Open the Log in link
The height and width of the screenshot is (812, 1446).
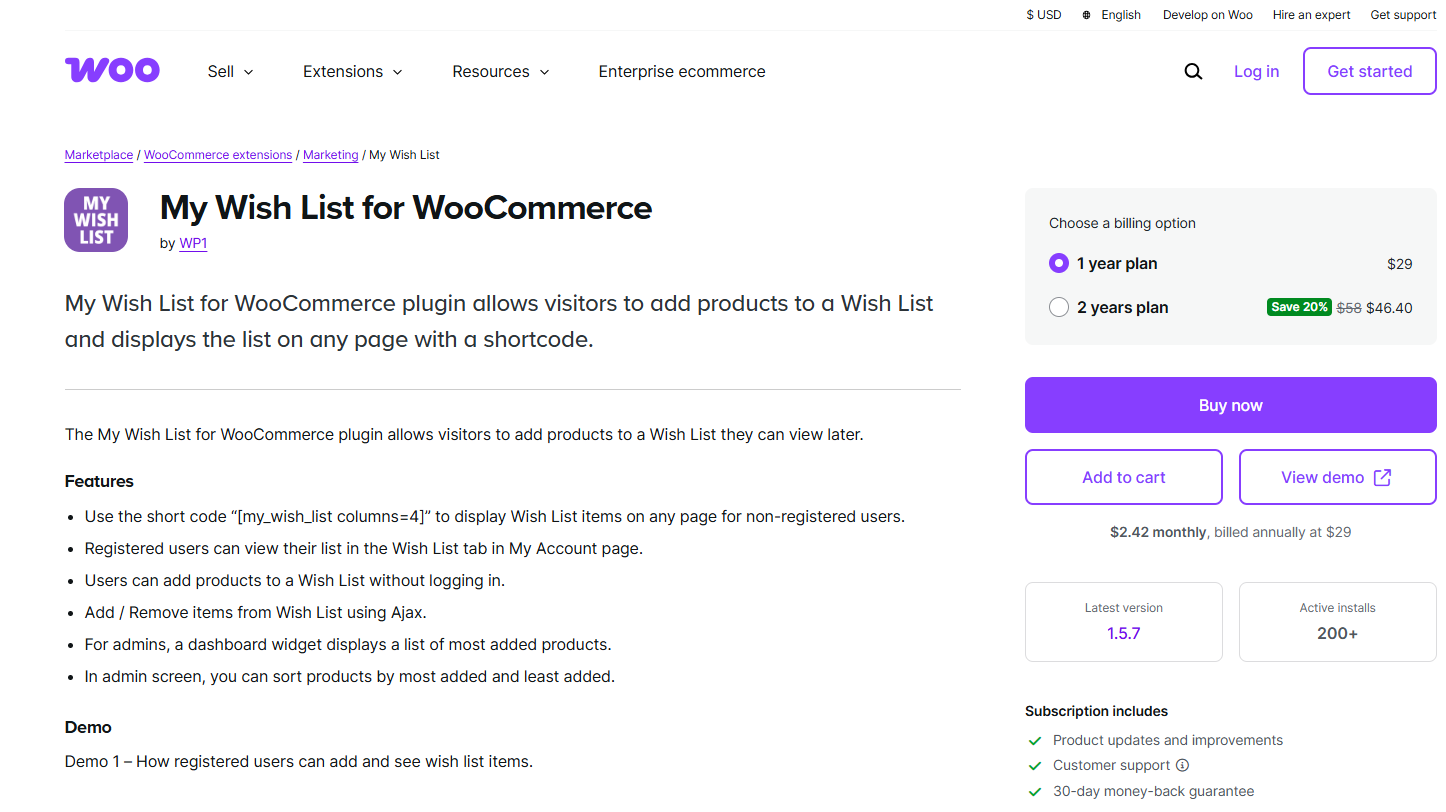click(x=1256, y=71)
